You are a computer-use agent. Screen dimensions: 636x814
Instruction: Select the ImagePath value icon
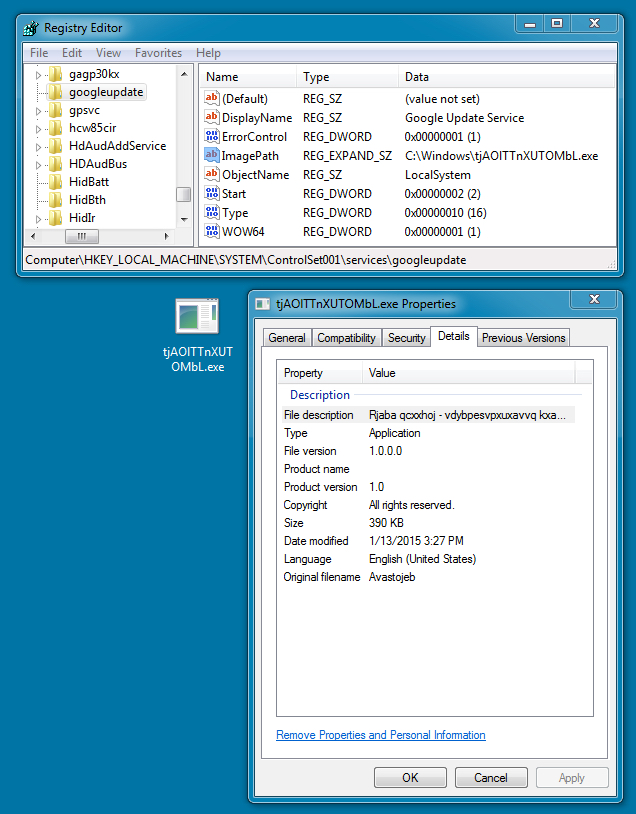click(x=211, y=156)
